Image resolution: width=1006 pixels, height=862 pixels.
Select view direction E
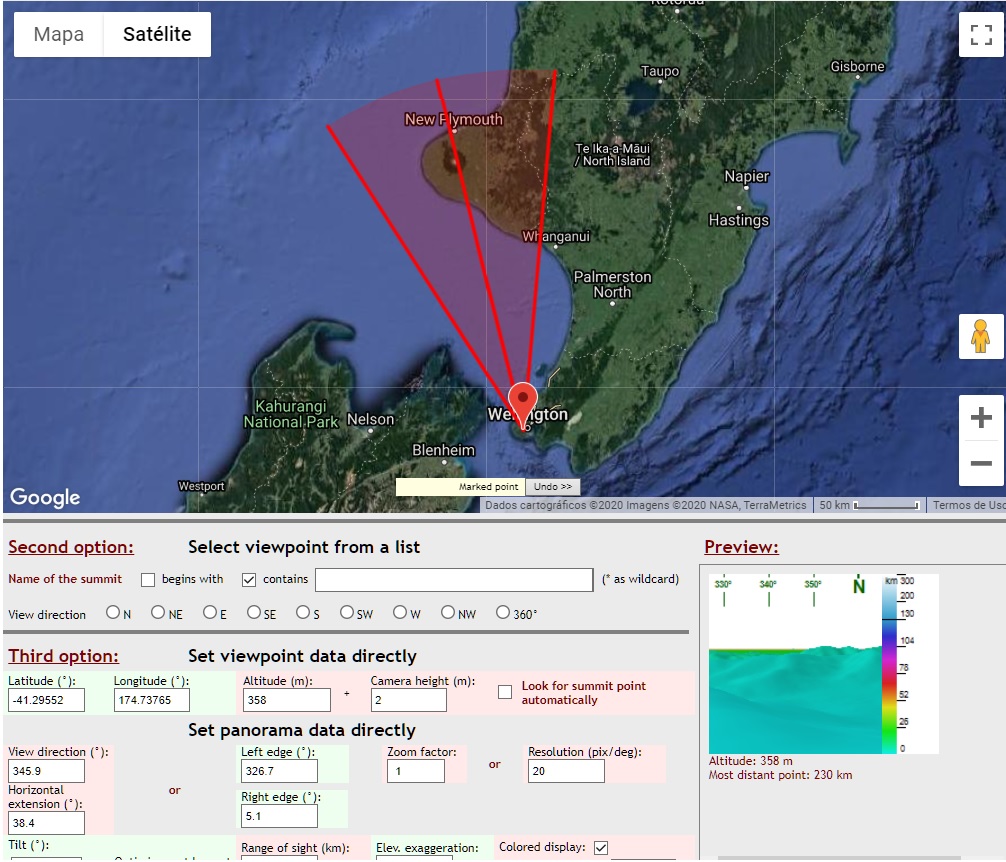point(210,613)
